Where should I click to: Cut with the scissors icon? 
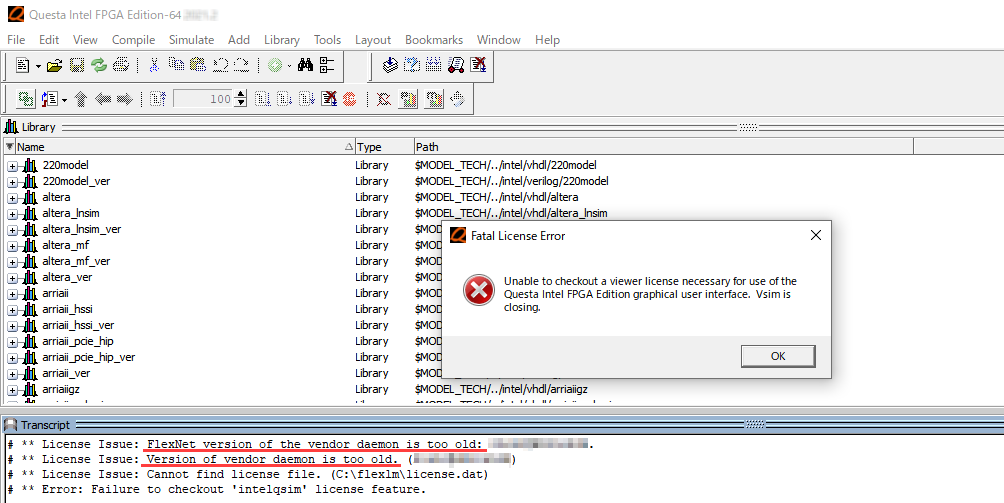pyautogui.click(x=154, y=65)
